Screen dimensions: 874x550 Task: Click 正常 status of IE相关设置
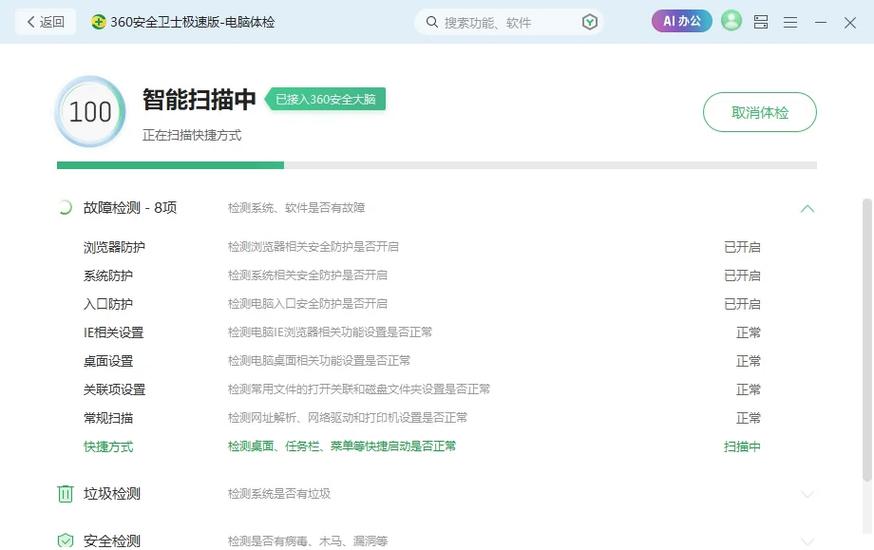[x=748, y=333]
